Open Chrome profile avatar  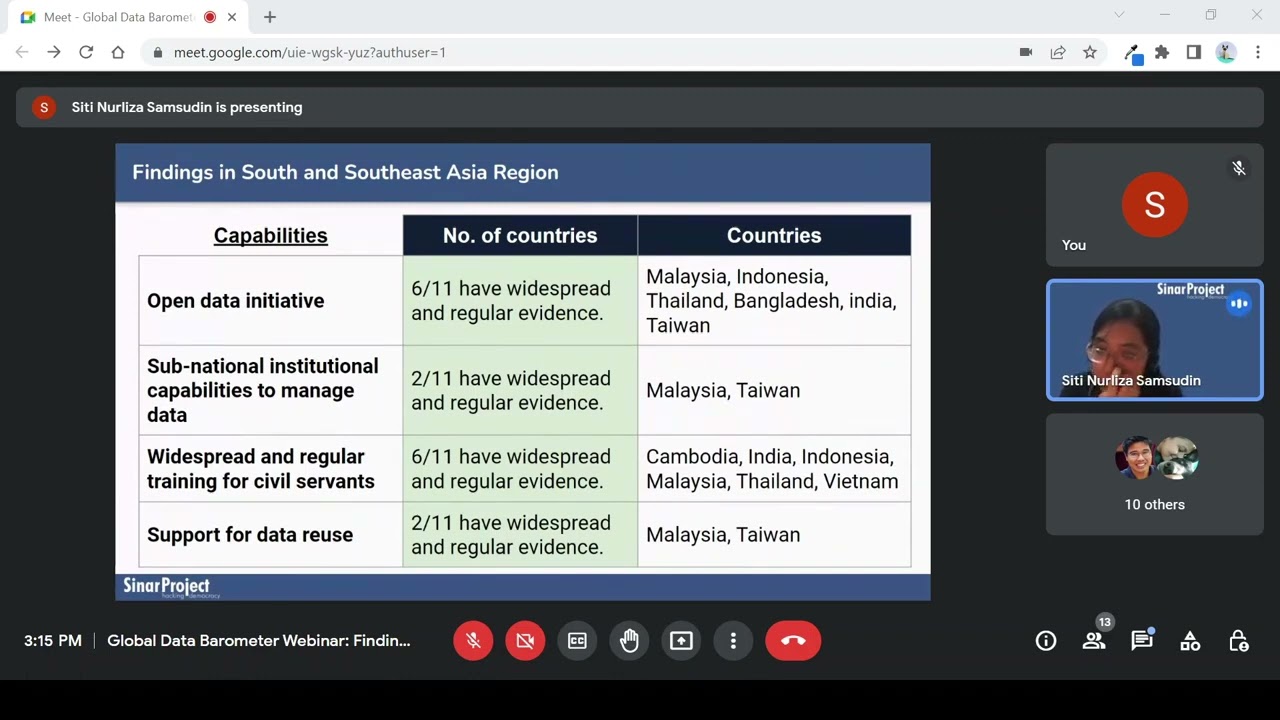[1226, 52]
